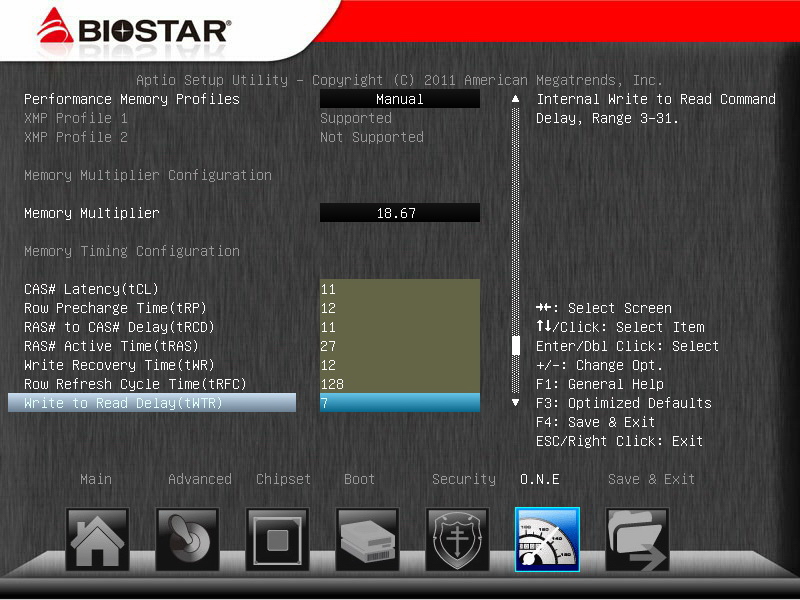The image size is (800, 600).
Task: Open the Memory Multiplier 18.67 dropdown
Action: 399,213
